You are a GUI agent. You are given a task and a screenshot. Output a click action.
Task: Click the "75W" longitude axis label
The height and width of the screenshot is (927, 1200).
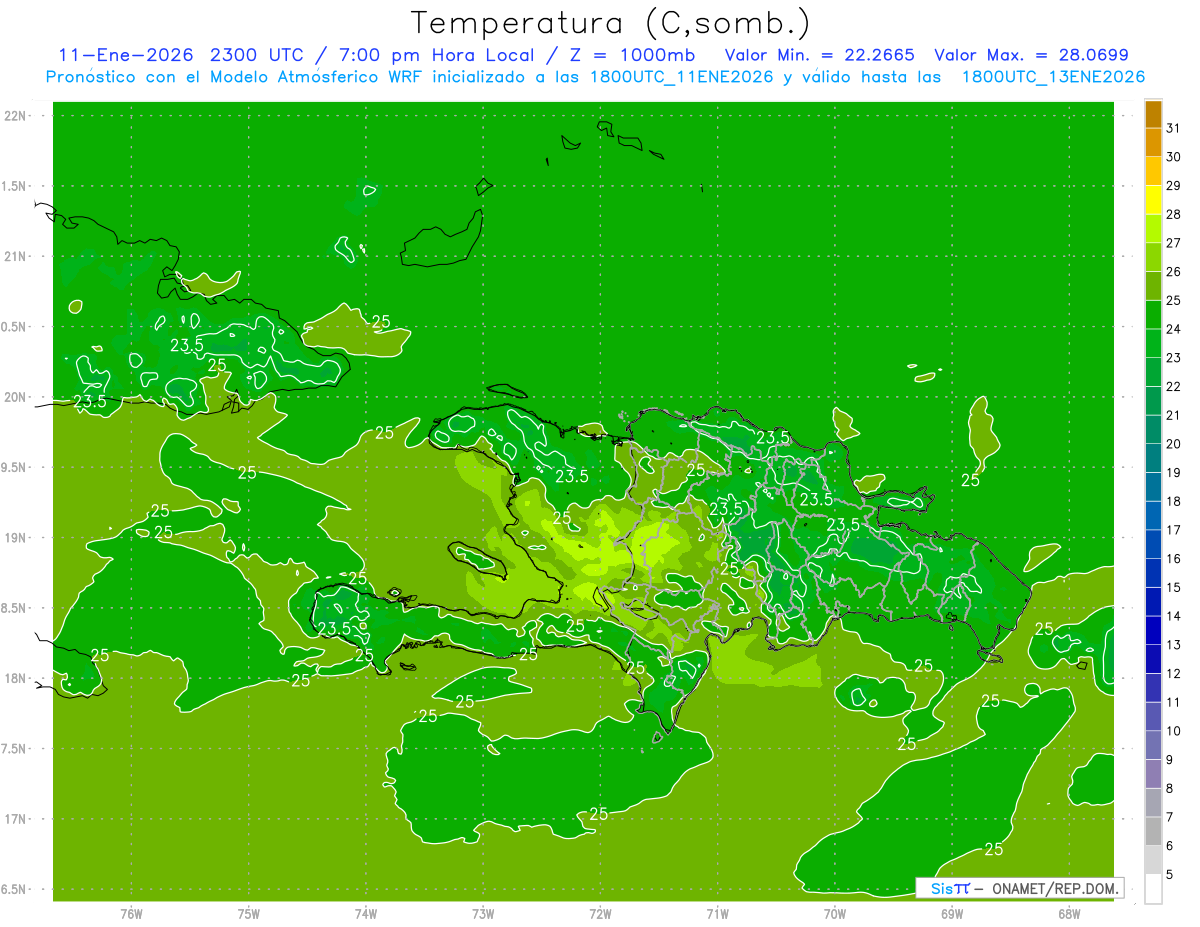(248, 914)
